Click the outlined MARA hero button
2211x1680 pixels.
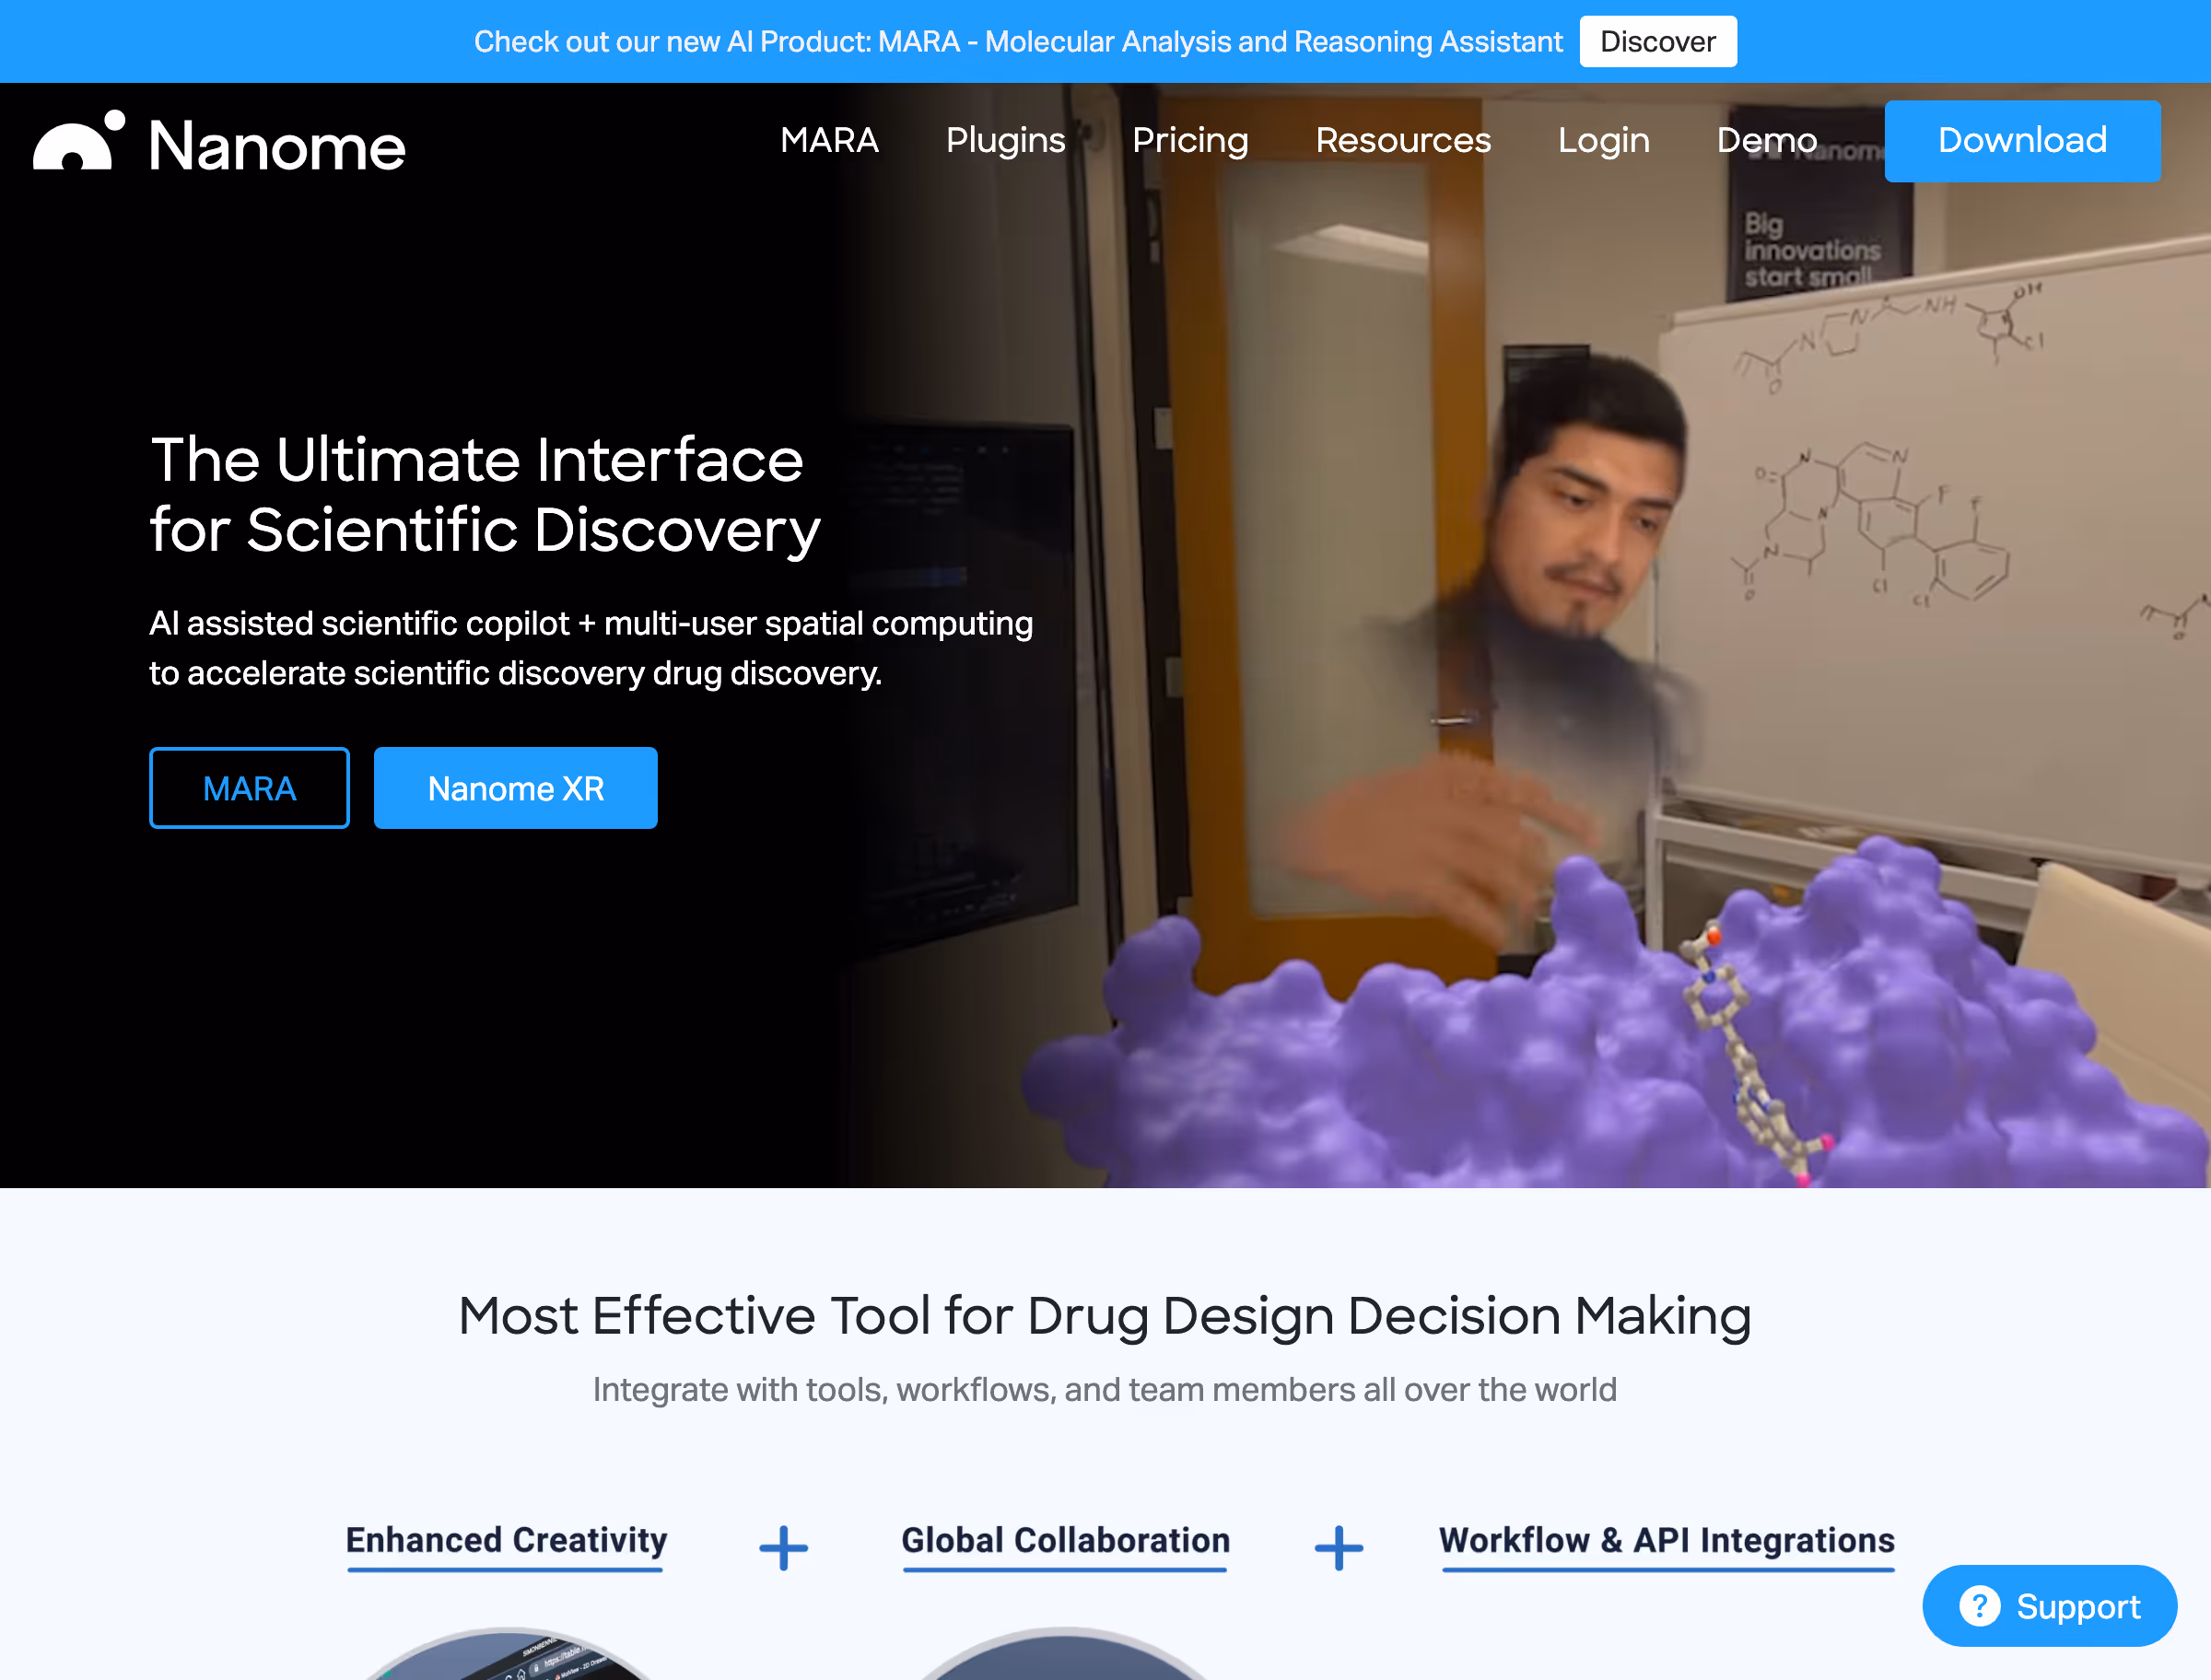[249, 788]
